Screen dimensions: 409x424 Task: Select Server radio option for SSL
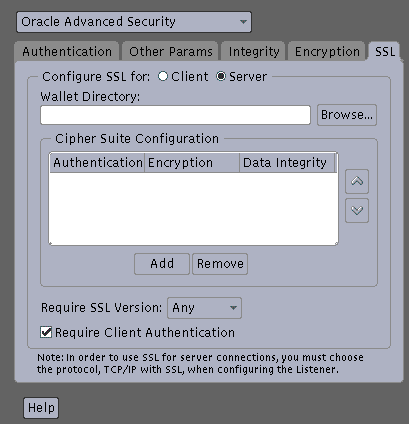click(x=220, y=76)
